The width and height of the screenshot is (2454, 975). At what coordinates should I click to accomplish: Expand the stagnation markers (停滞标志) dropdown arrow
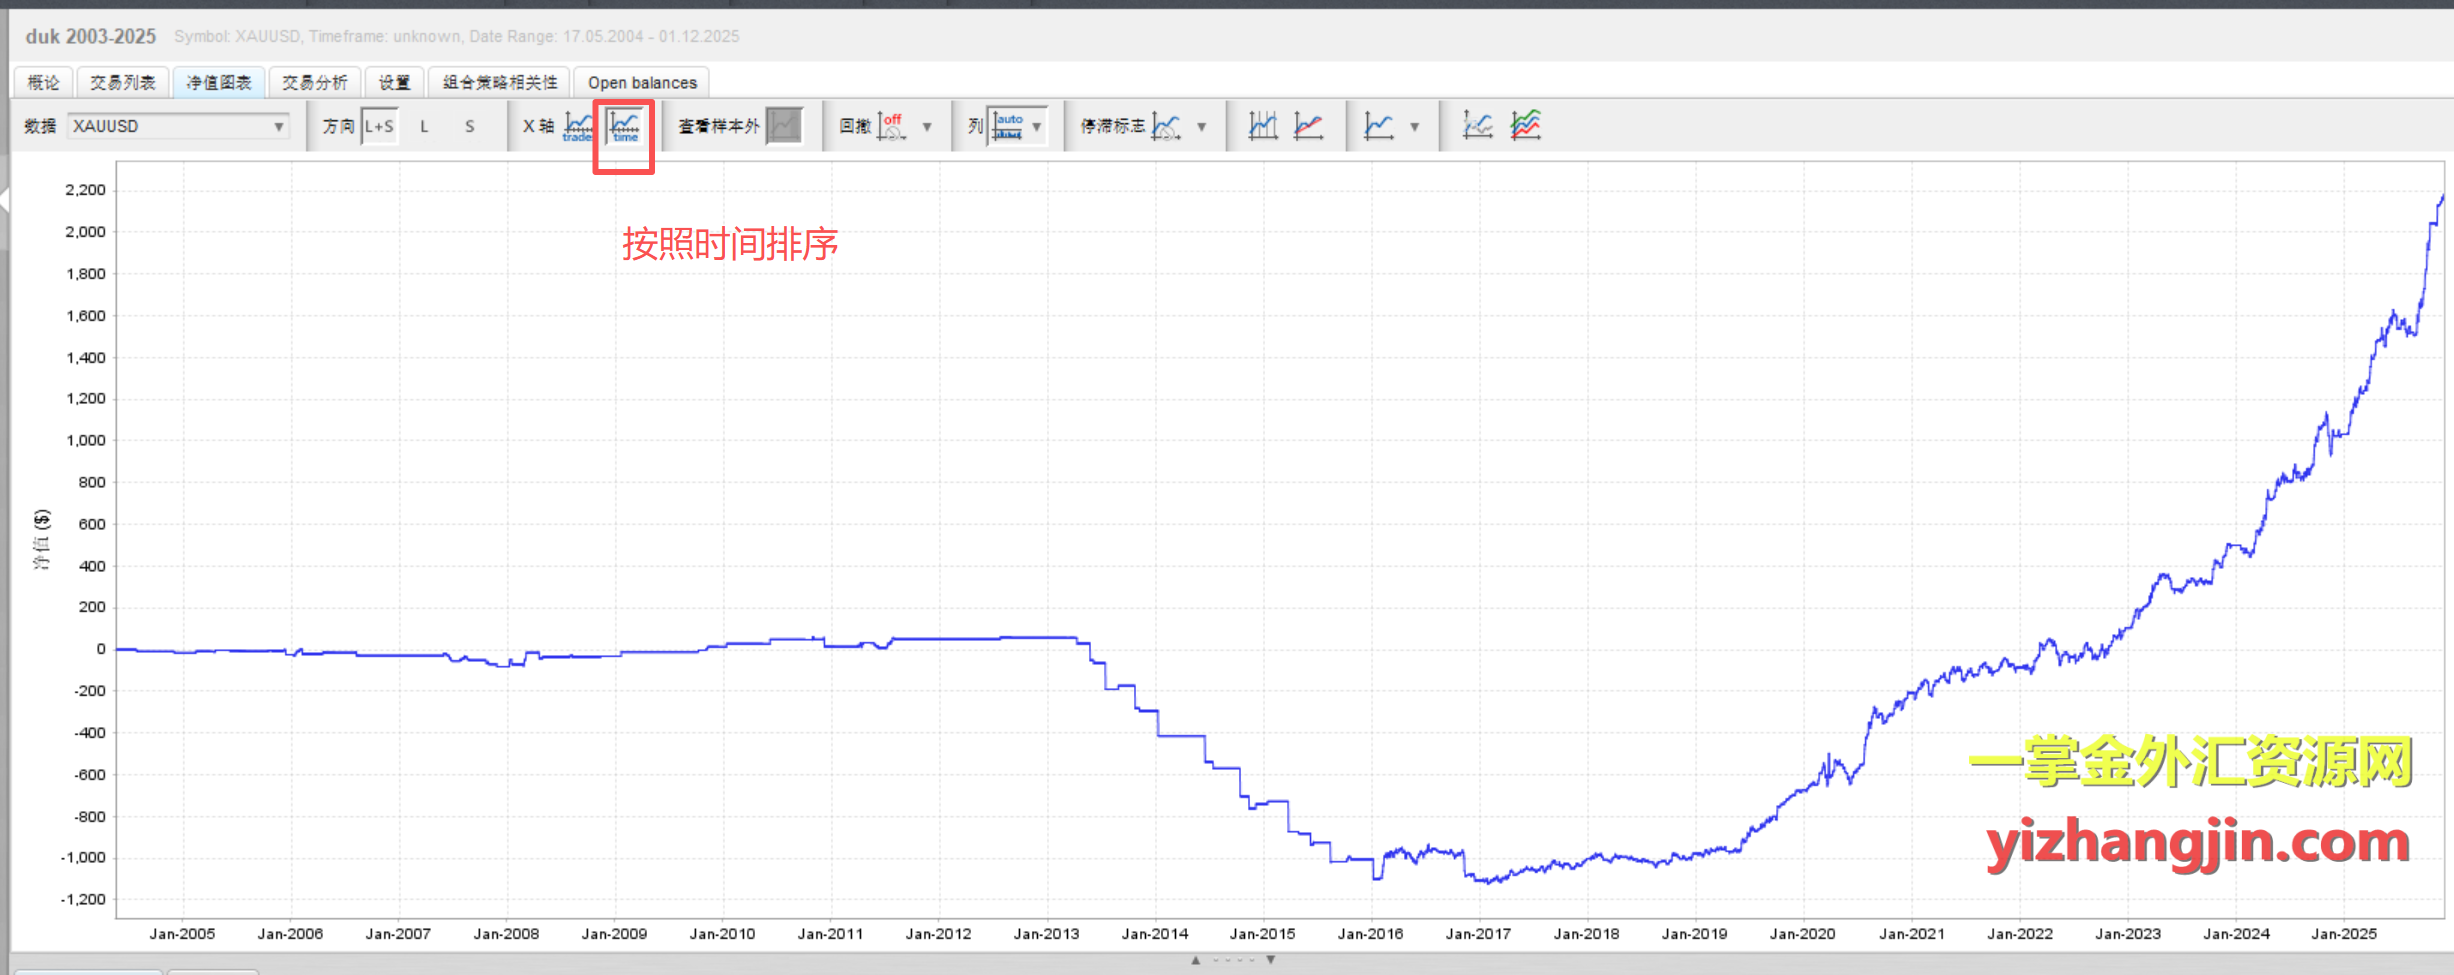click(x=1202, y=127)
